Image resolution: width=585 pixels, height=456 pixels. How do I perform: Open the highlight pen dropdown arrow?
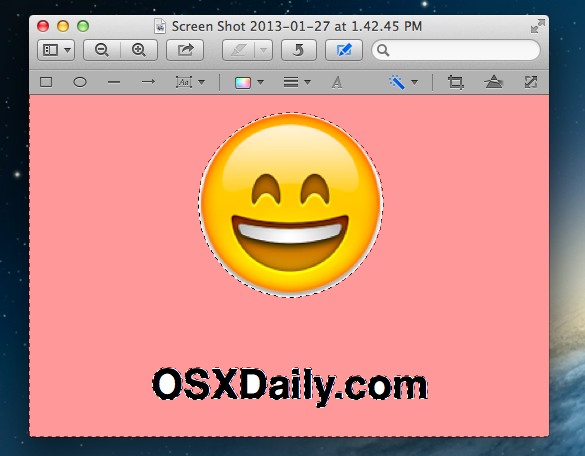(x=264, y=50)
